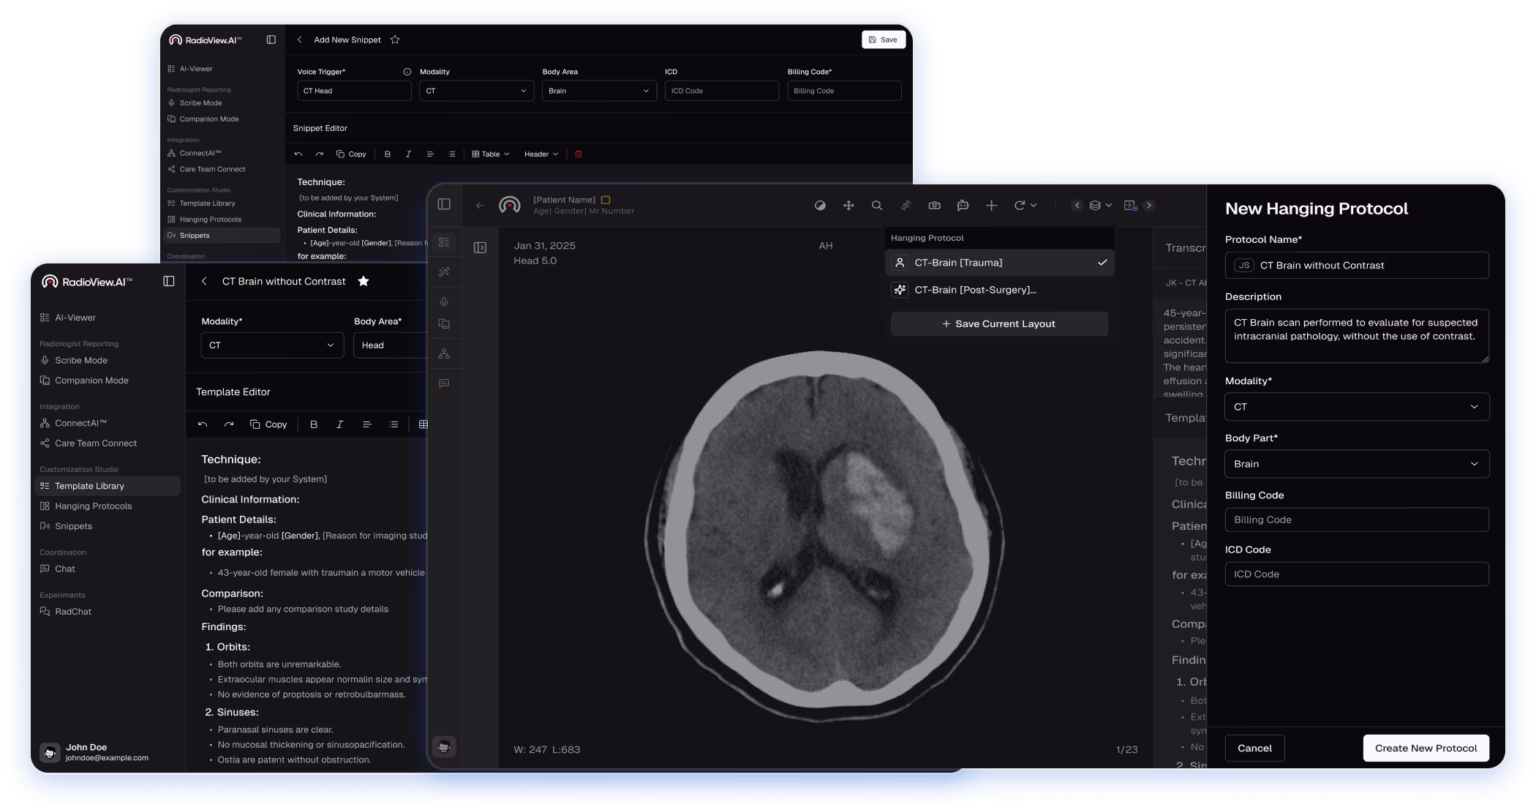This screenshot has width=1536, height=810.
Task: Toggle favorite star next to Add New Snippet
Action: click(395, 40)
